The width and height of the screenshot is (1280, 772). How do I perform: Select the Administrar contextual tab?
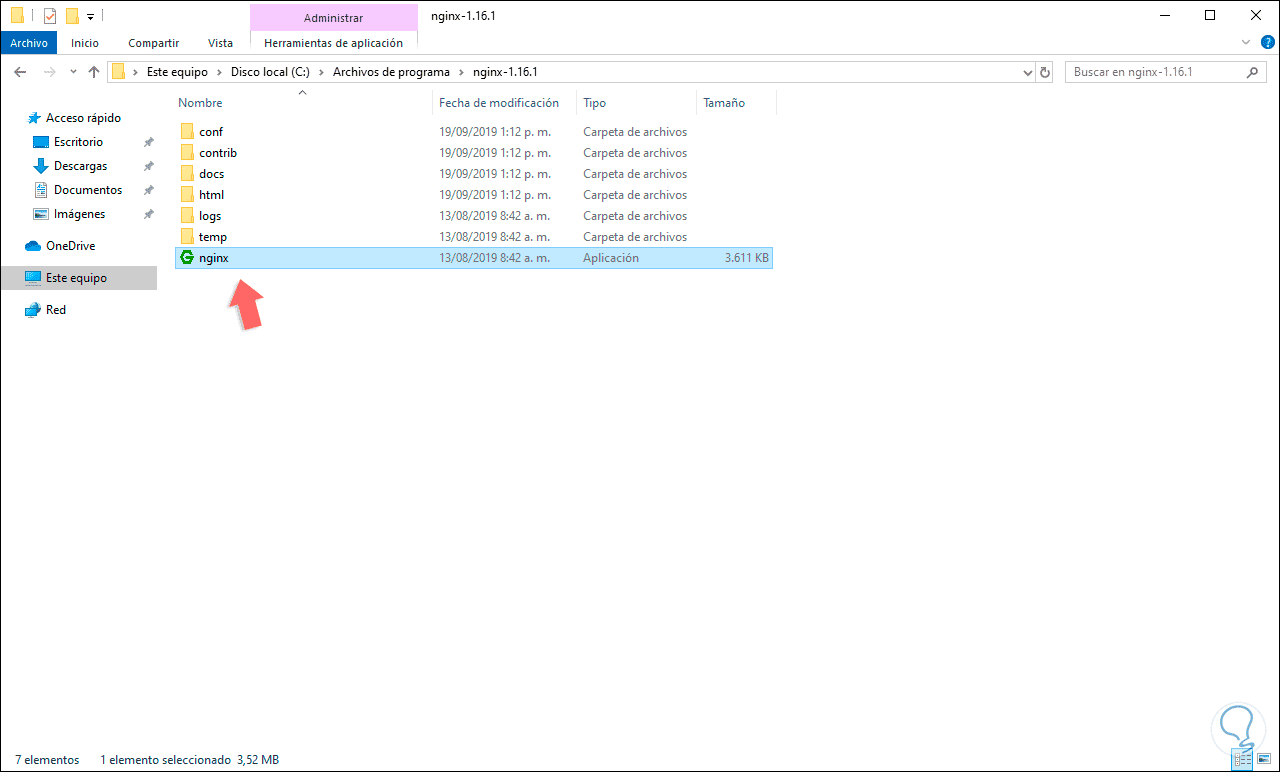(x=333, y=18)
